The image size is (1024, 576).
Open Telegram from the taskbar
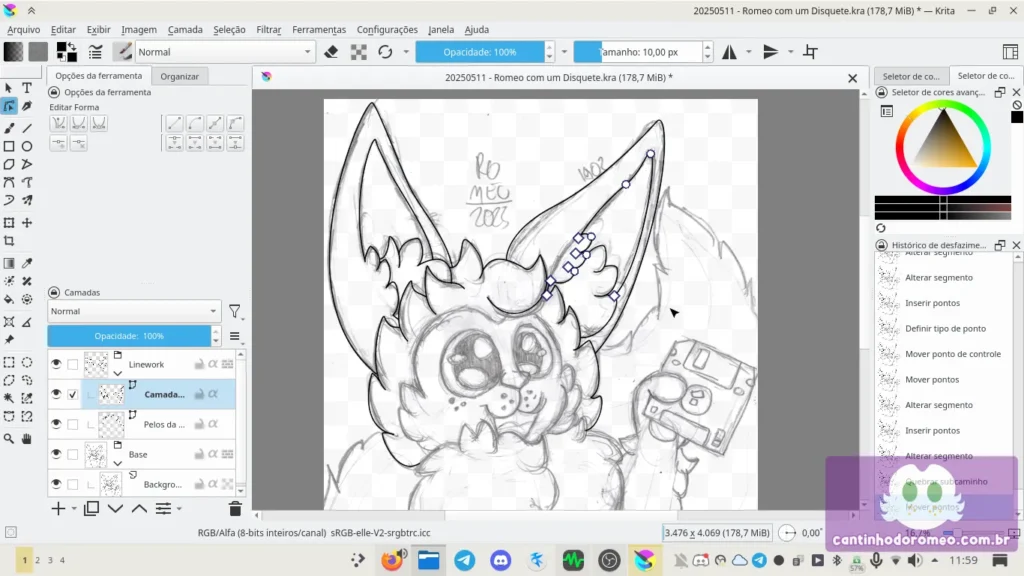pyautogui.click(x=464, y=560)
